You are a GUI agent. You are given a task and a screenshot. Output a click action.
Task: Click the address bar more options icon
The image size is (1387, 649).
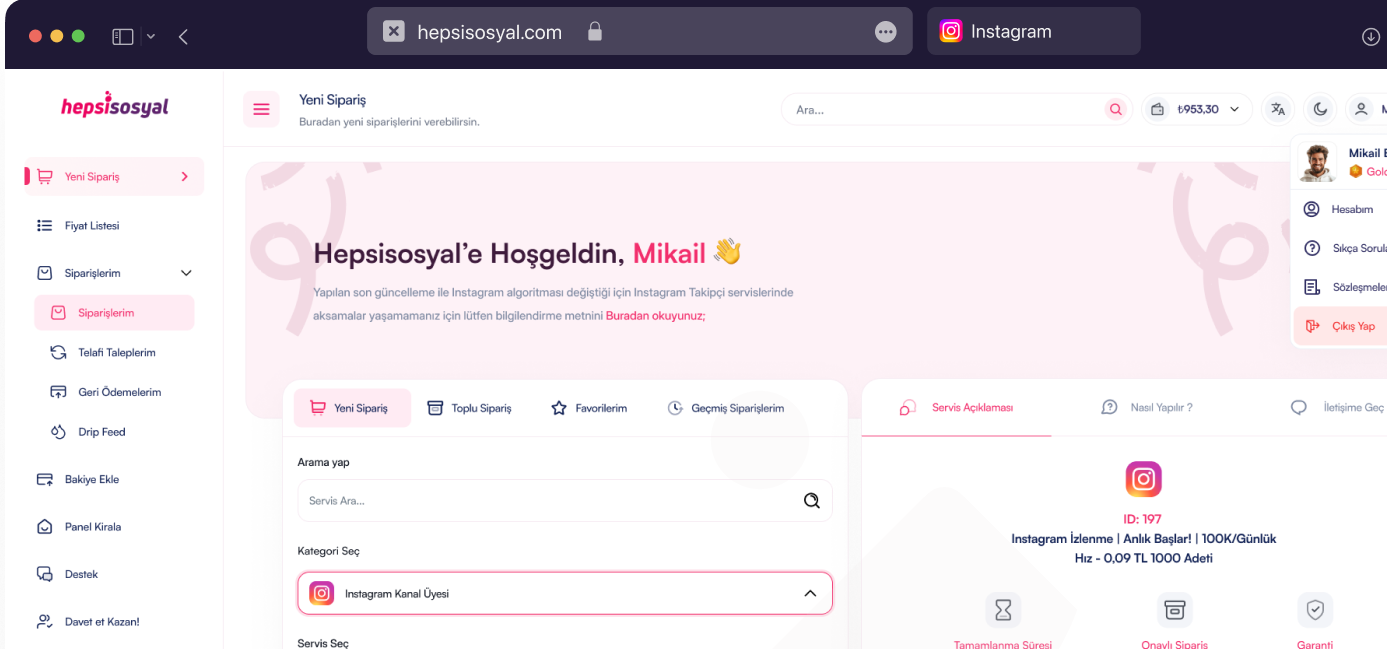click(885, 32)
